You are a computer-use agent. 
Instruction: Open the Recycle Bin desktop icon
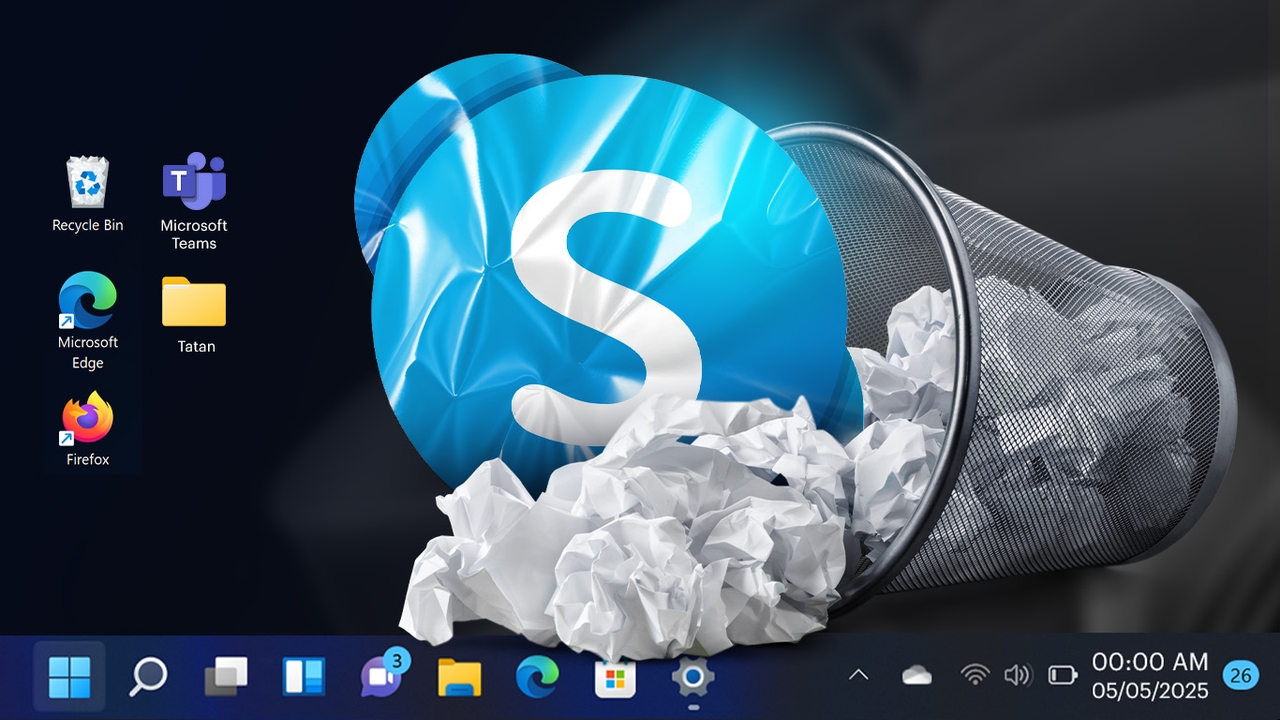click(88, 195)
